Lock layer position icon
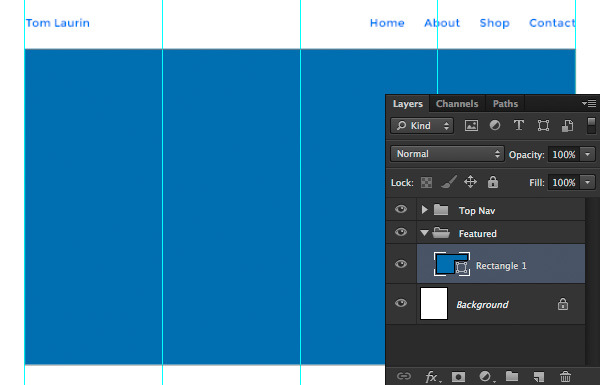This screenshot has width=600, height=385. point(470,182)
